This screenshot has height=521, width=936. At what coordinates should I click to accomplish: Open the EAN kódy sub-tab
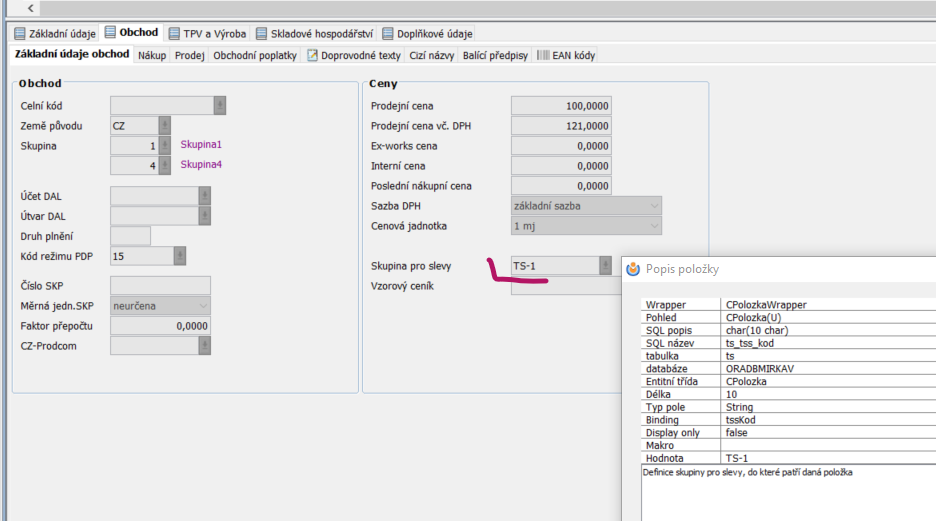click(566, 55)
